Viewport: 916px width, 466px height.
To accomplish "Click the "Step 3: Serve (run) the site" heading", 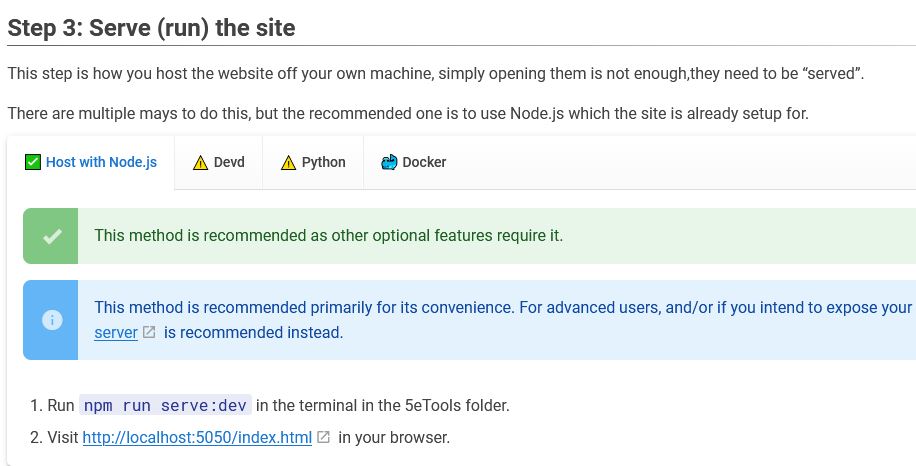I will click(x=151, y=27).
